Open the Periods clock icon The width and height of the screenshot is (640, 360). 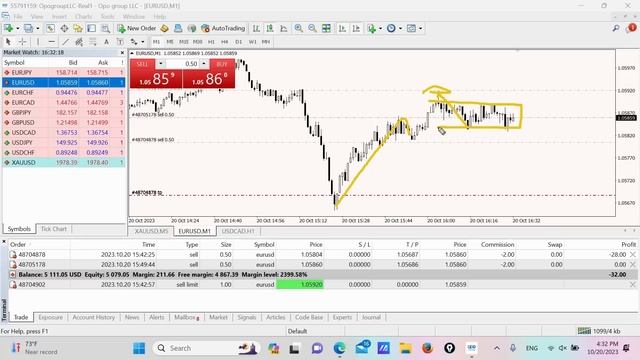pos(391,28)
